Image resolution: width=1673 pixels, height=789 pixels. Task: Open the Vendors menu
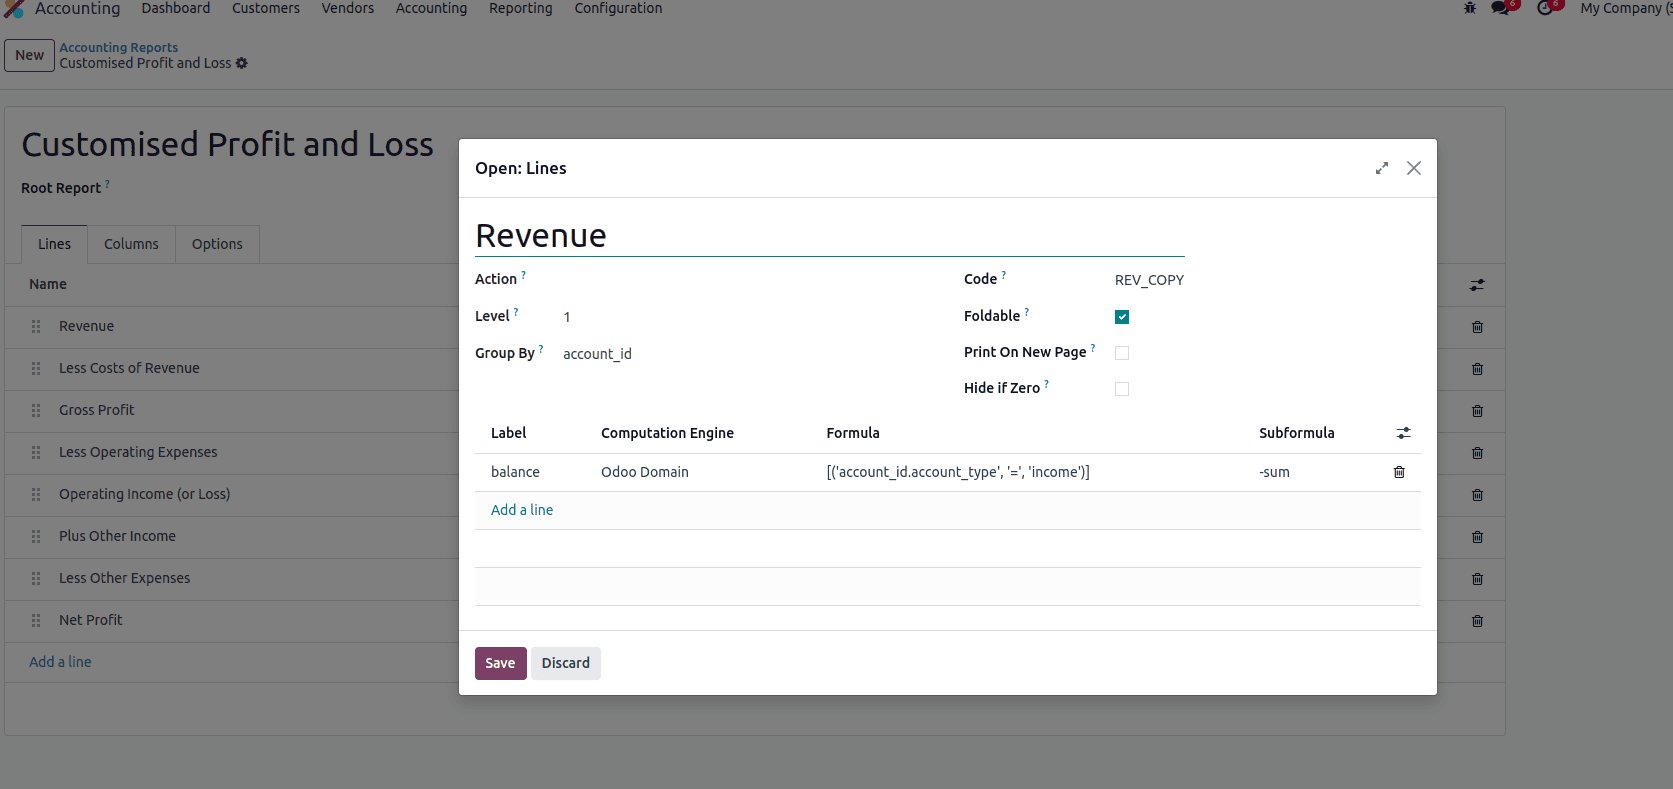click(x=348, y=8)
